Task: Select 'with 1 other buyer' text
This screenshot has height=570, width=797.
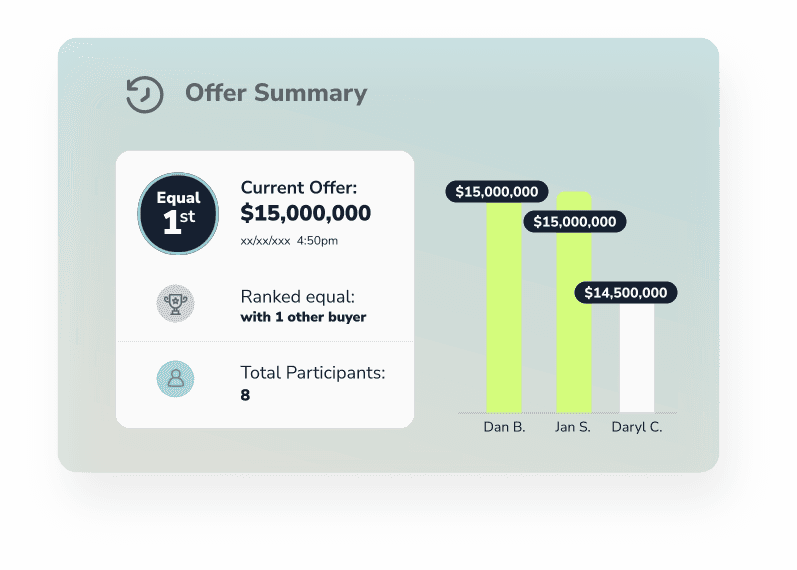Action: point(303,317)
